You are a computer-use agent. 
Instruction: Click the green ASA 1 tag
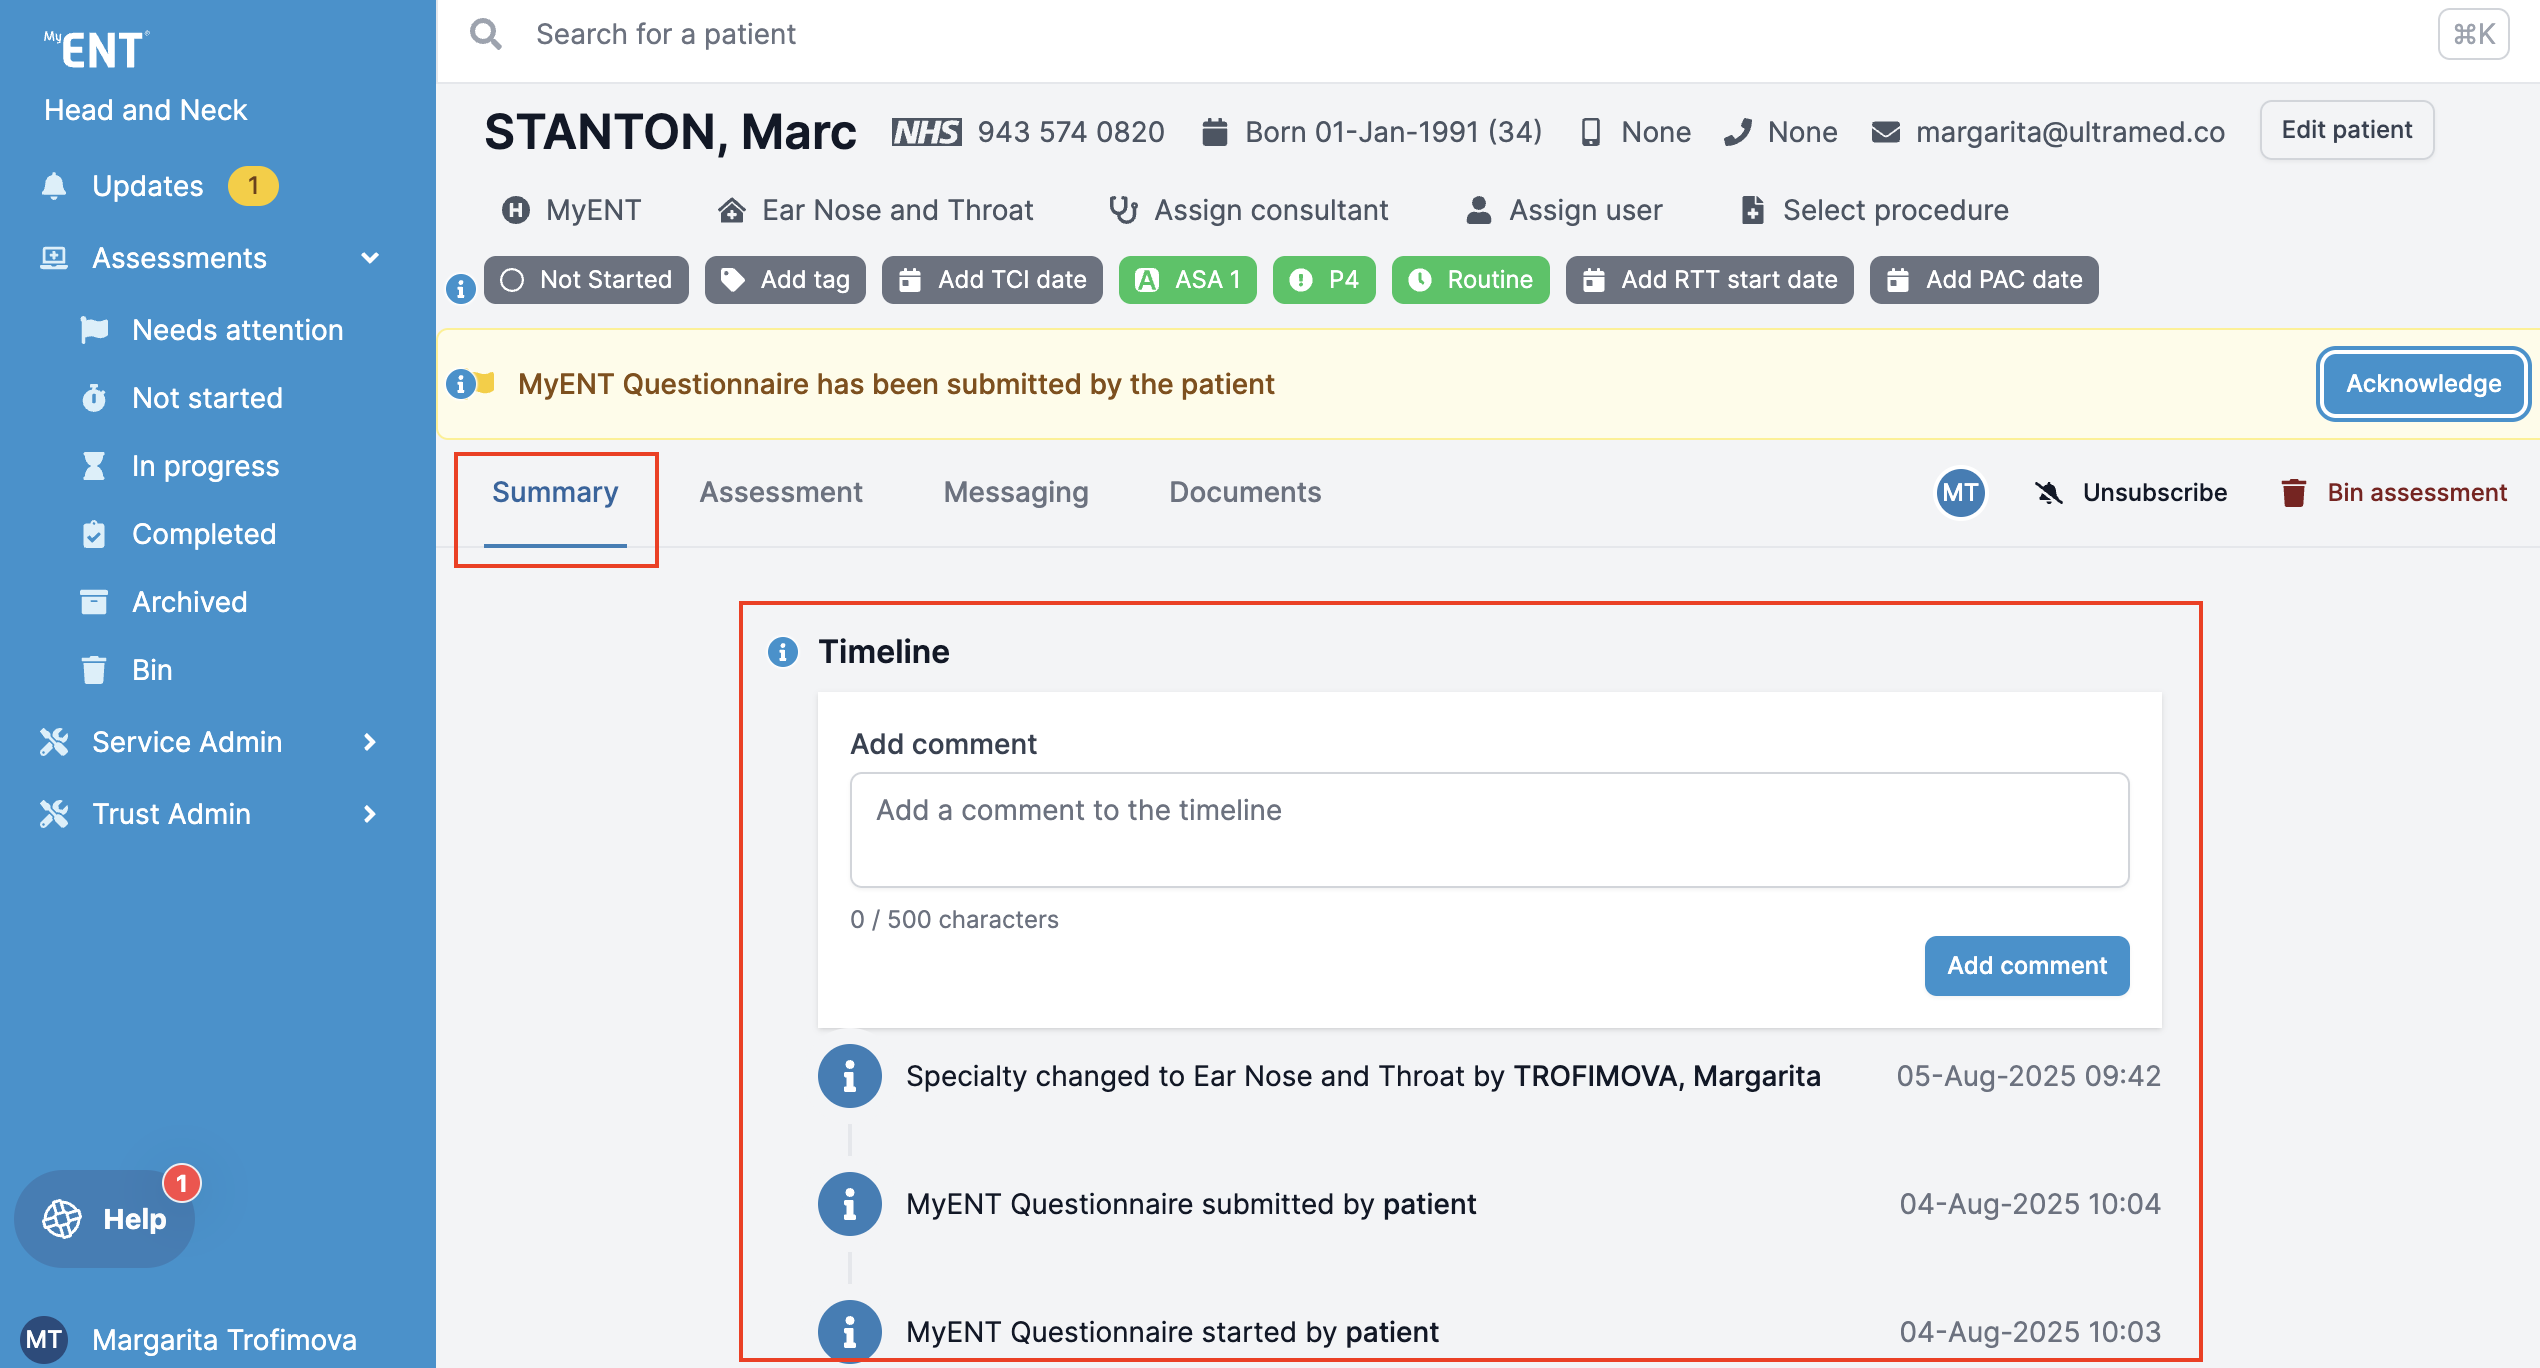[x=1187, y=280]
